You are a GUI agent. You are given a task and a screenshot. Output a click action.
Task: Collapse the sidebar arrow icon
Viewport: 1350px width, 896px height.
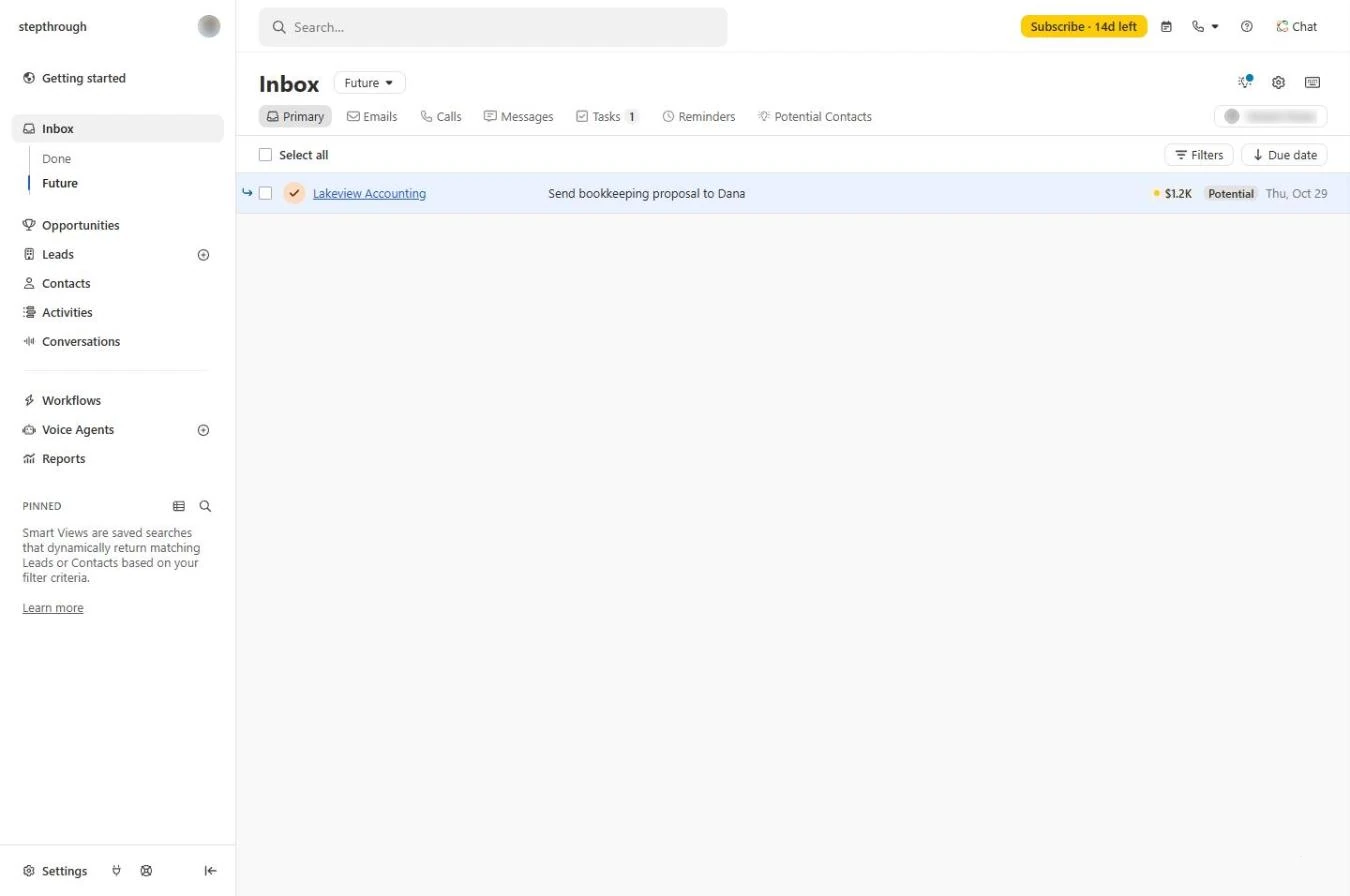click(210, 871)
